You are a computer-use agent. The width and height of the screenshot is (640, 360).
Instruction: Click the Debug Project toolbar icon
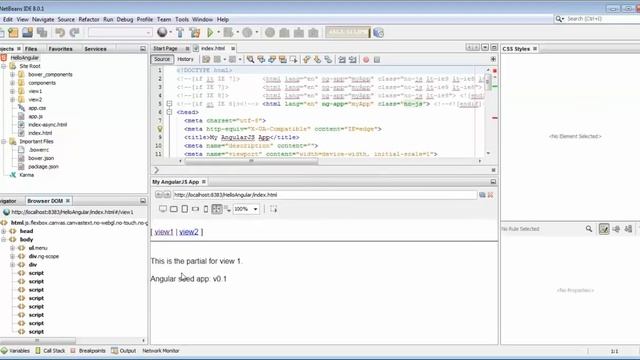[x=228, y=33]
